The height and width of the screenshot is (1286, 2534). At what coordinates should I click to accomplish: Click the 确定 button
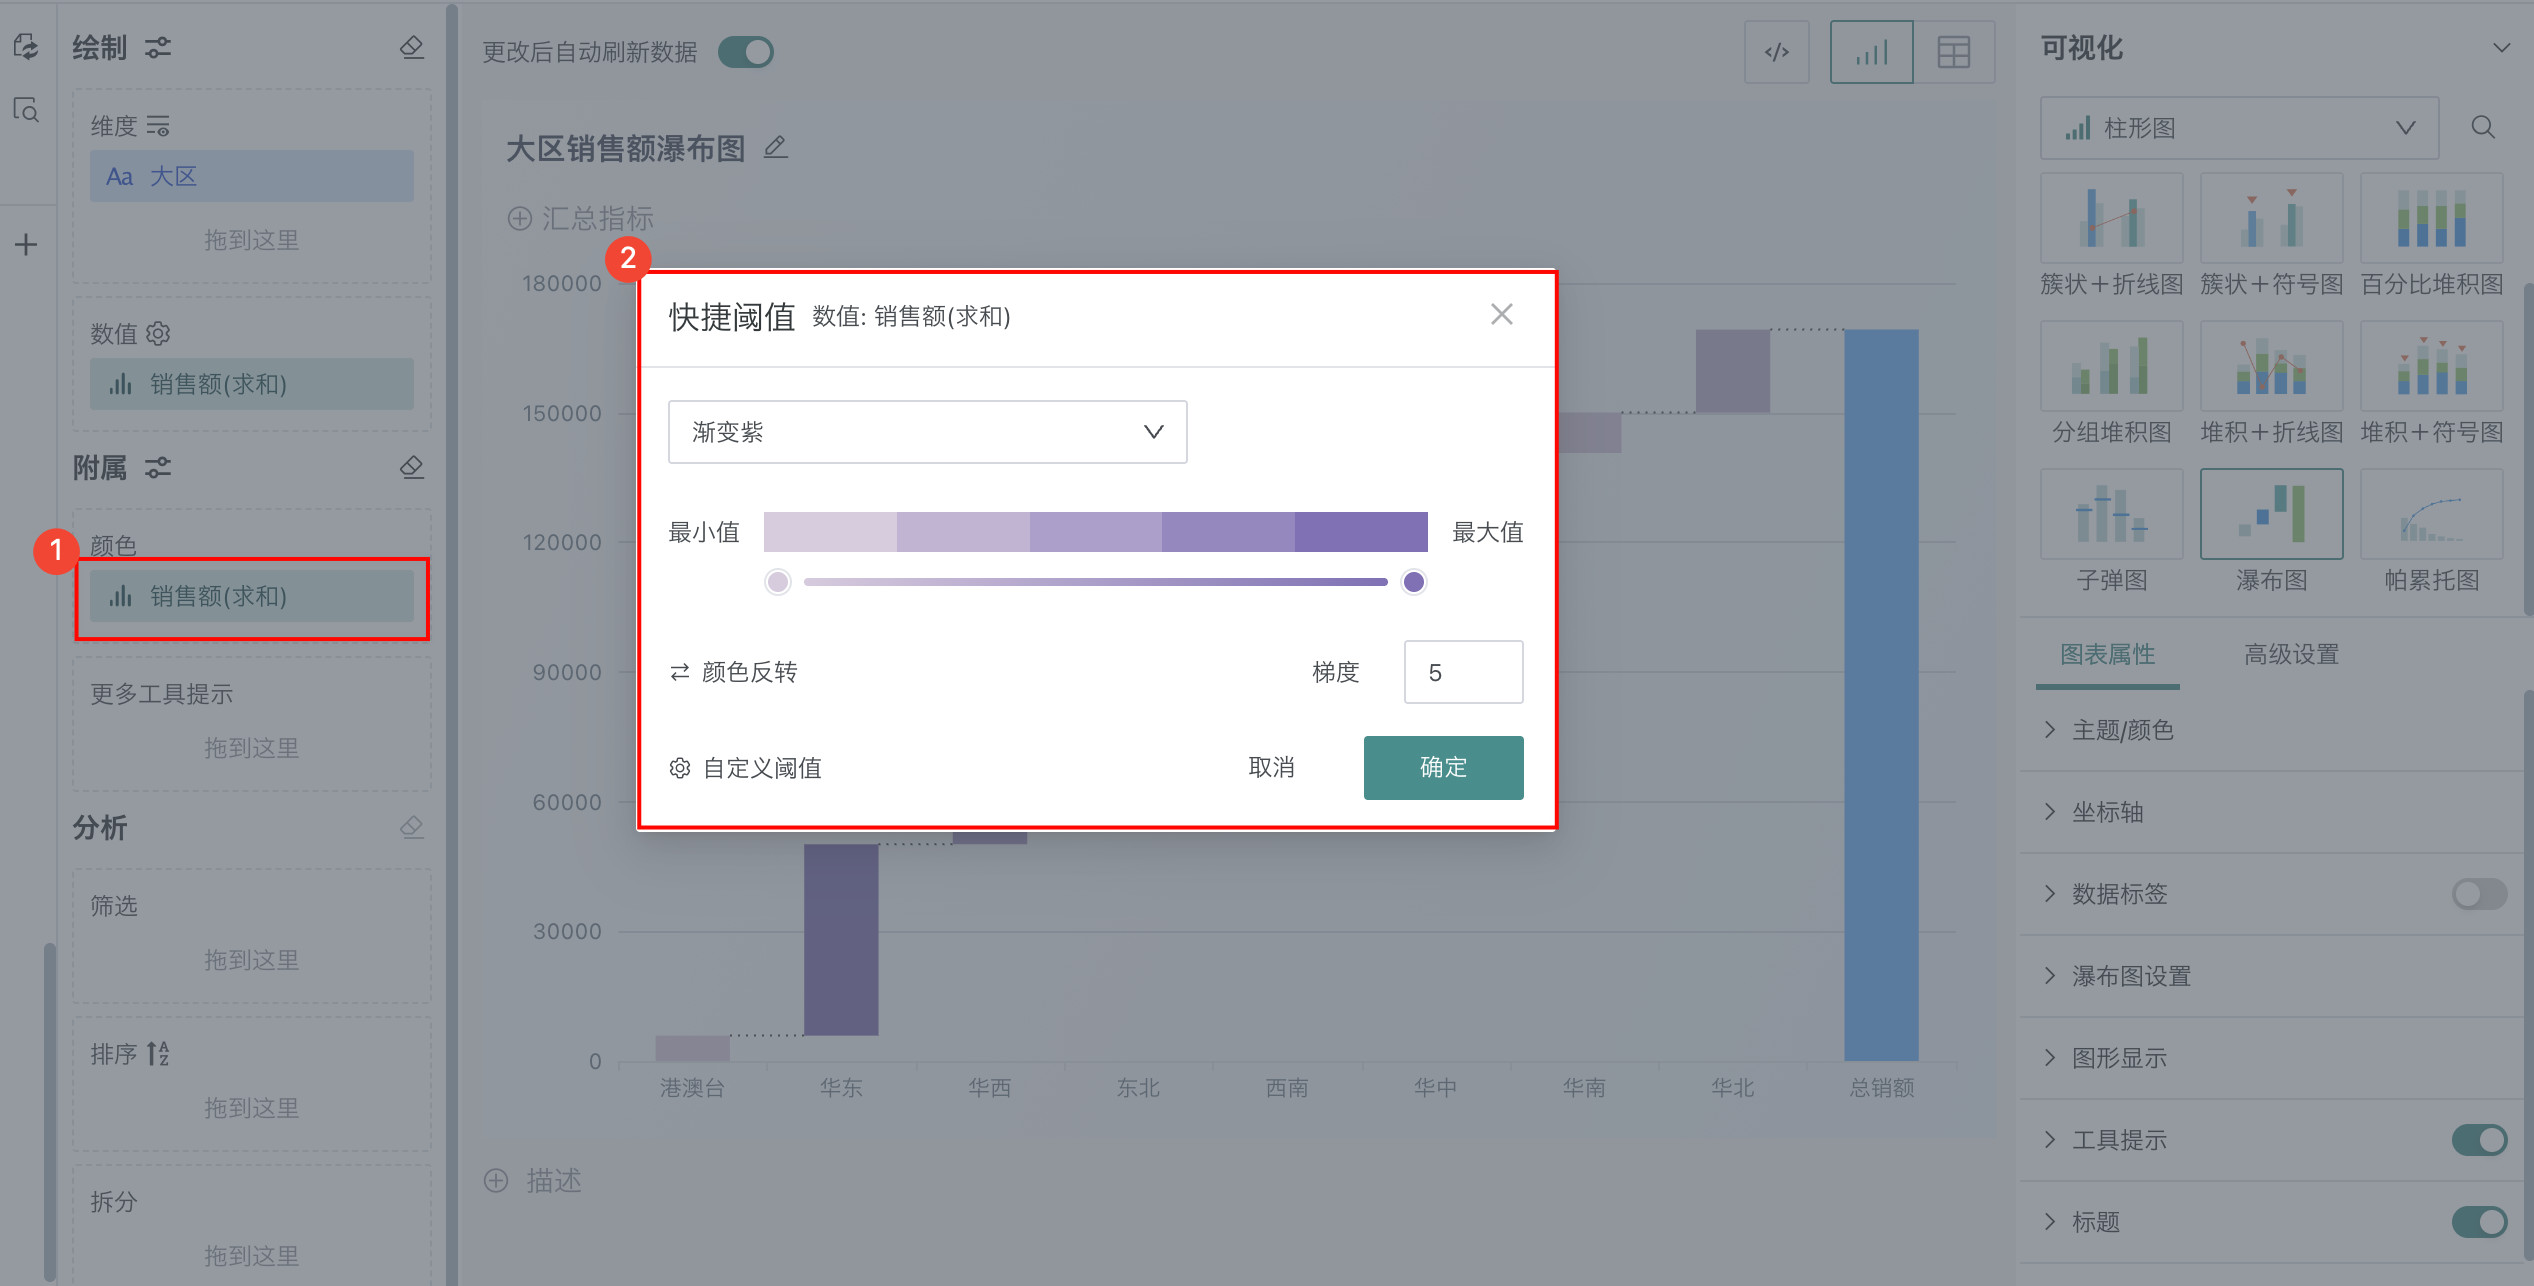pos(1443,767)
